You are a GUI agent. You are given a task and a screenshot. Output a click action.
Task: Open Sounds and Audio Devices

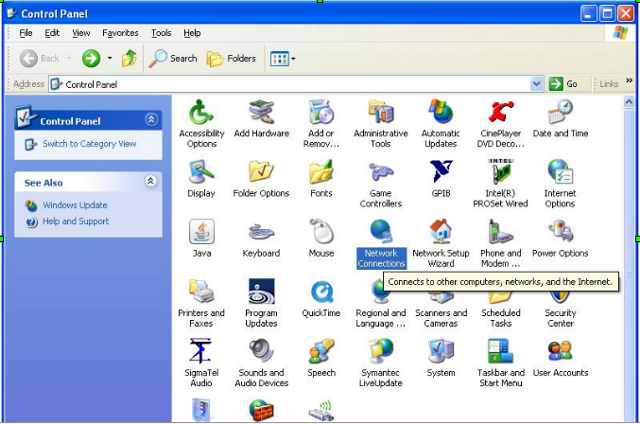pos(261,352)
